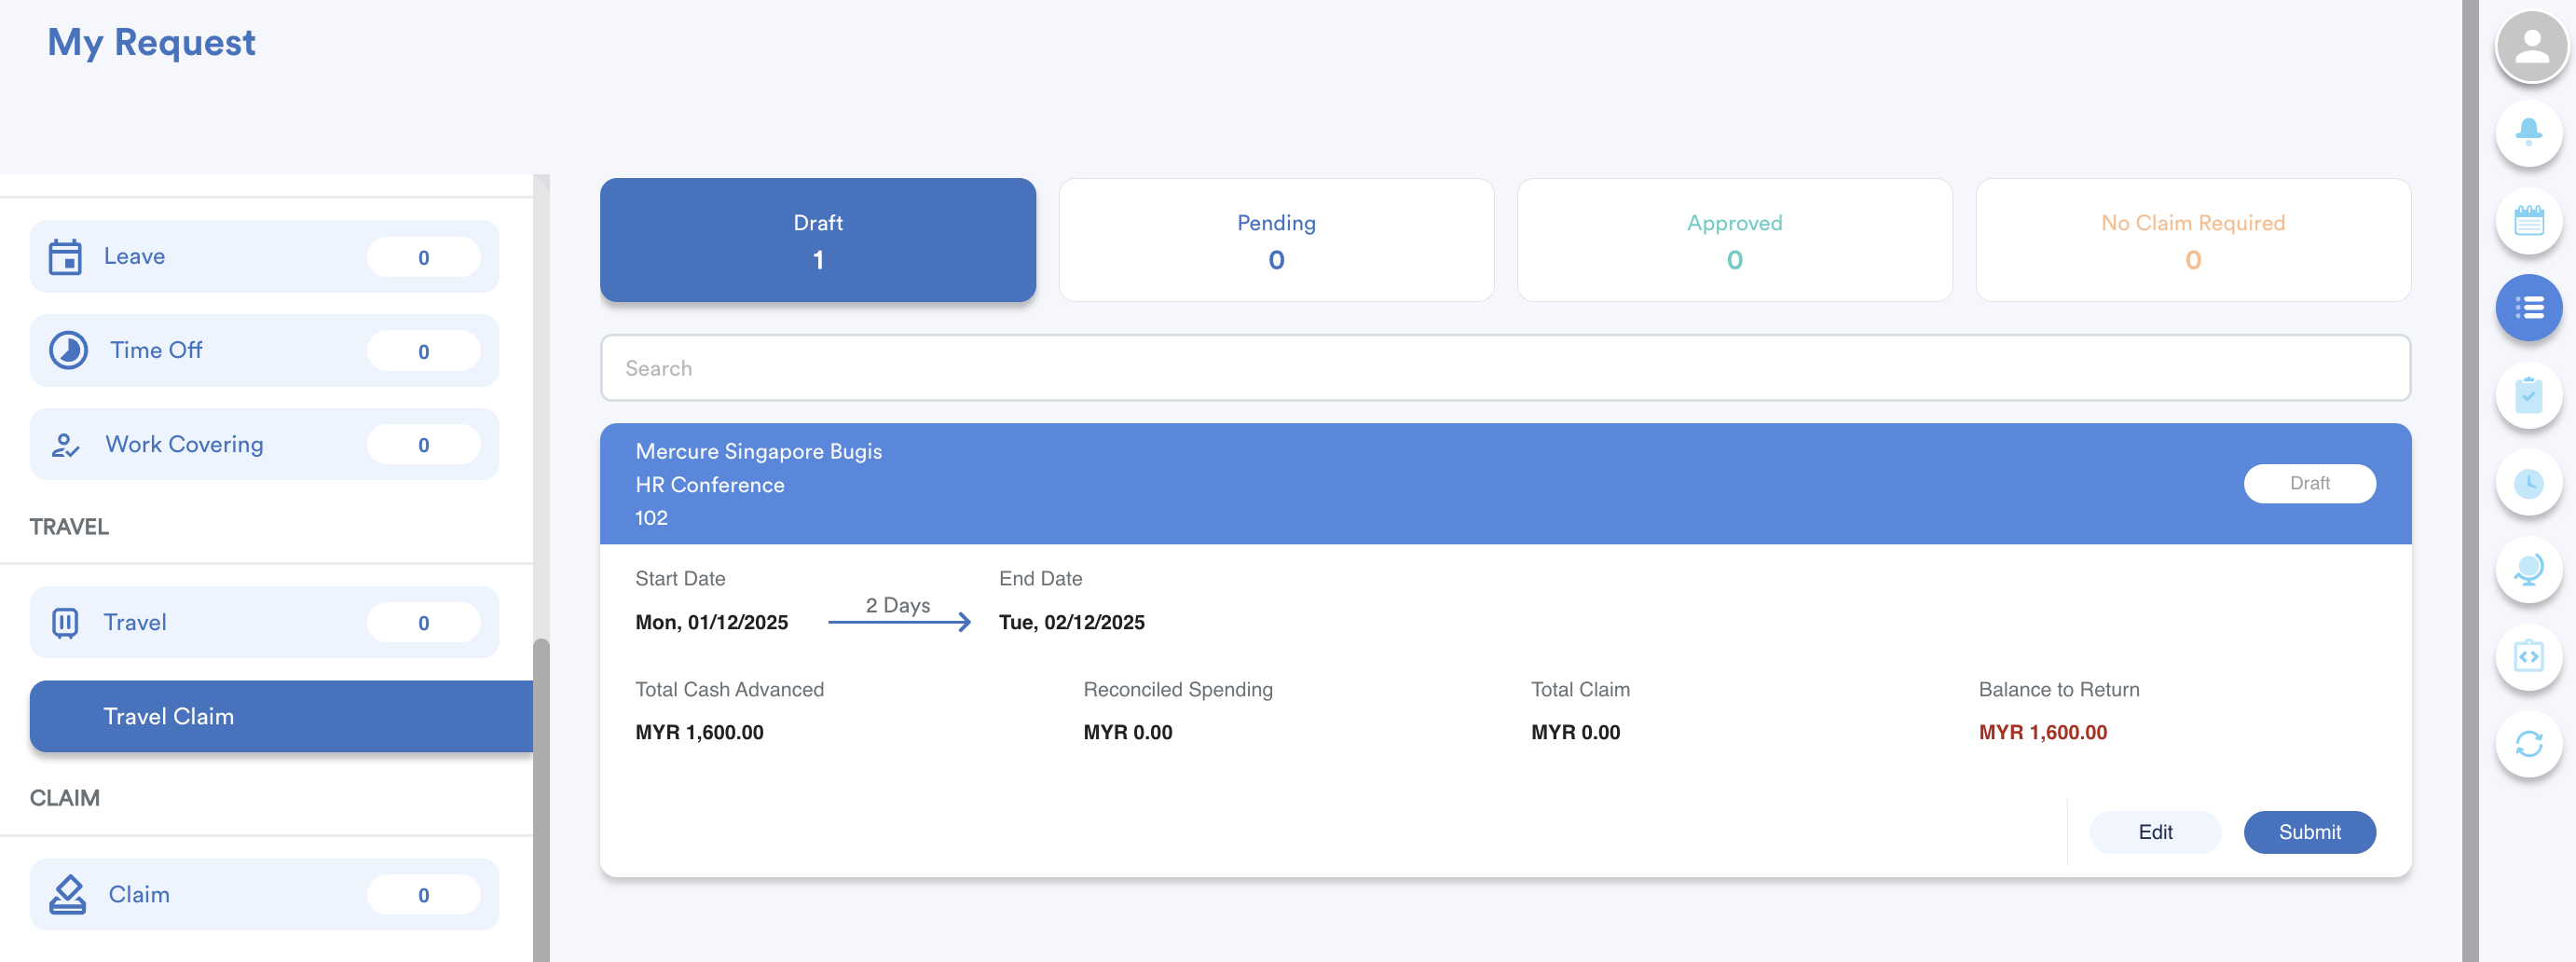This screenshot has height=962, width=2576.
Task: Click the left panel vertical scrollbar
Action: (541, 800)
